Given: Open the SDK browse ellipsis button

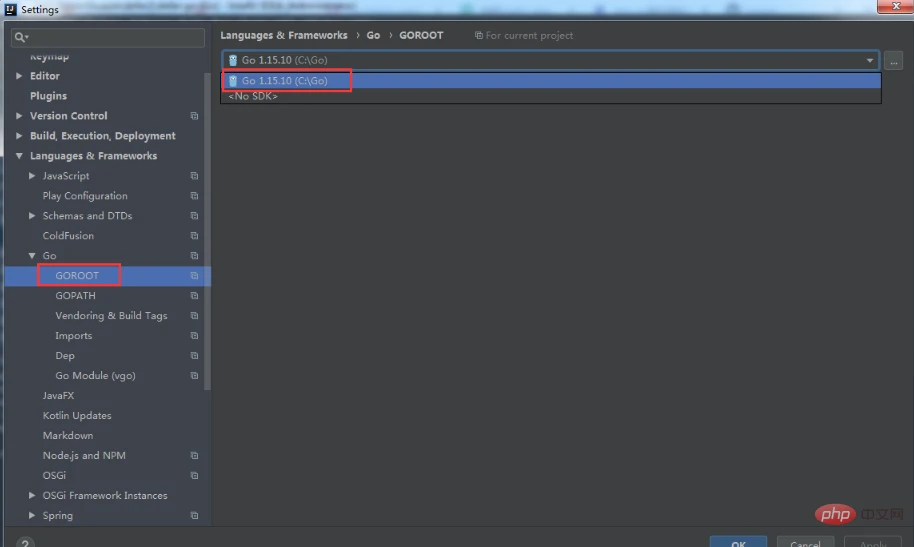Looking at the screenshot, I should point(894,61).
